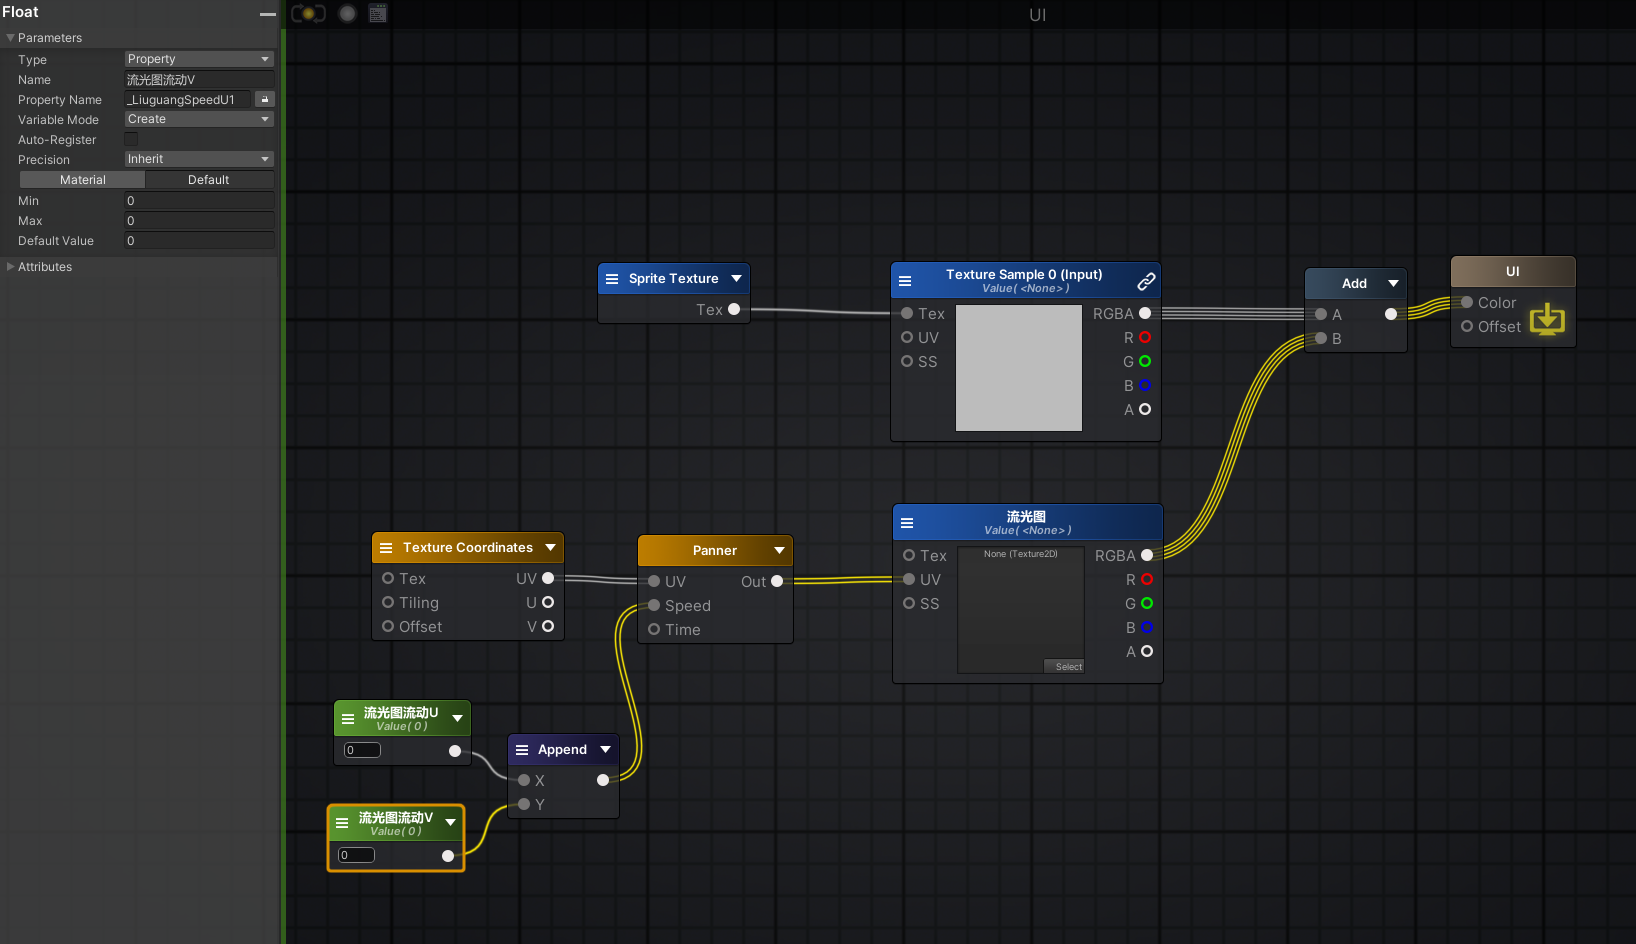The image size is (1636, 944).
Task: Open the Variable Mode dropdown
Action: click(199, 119)
